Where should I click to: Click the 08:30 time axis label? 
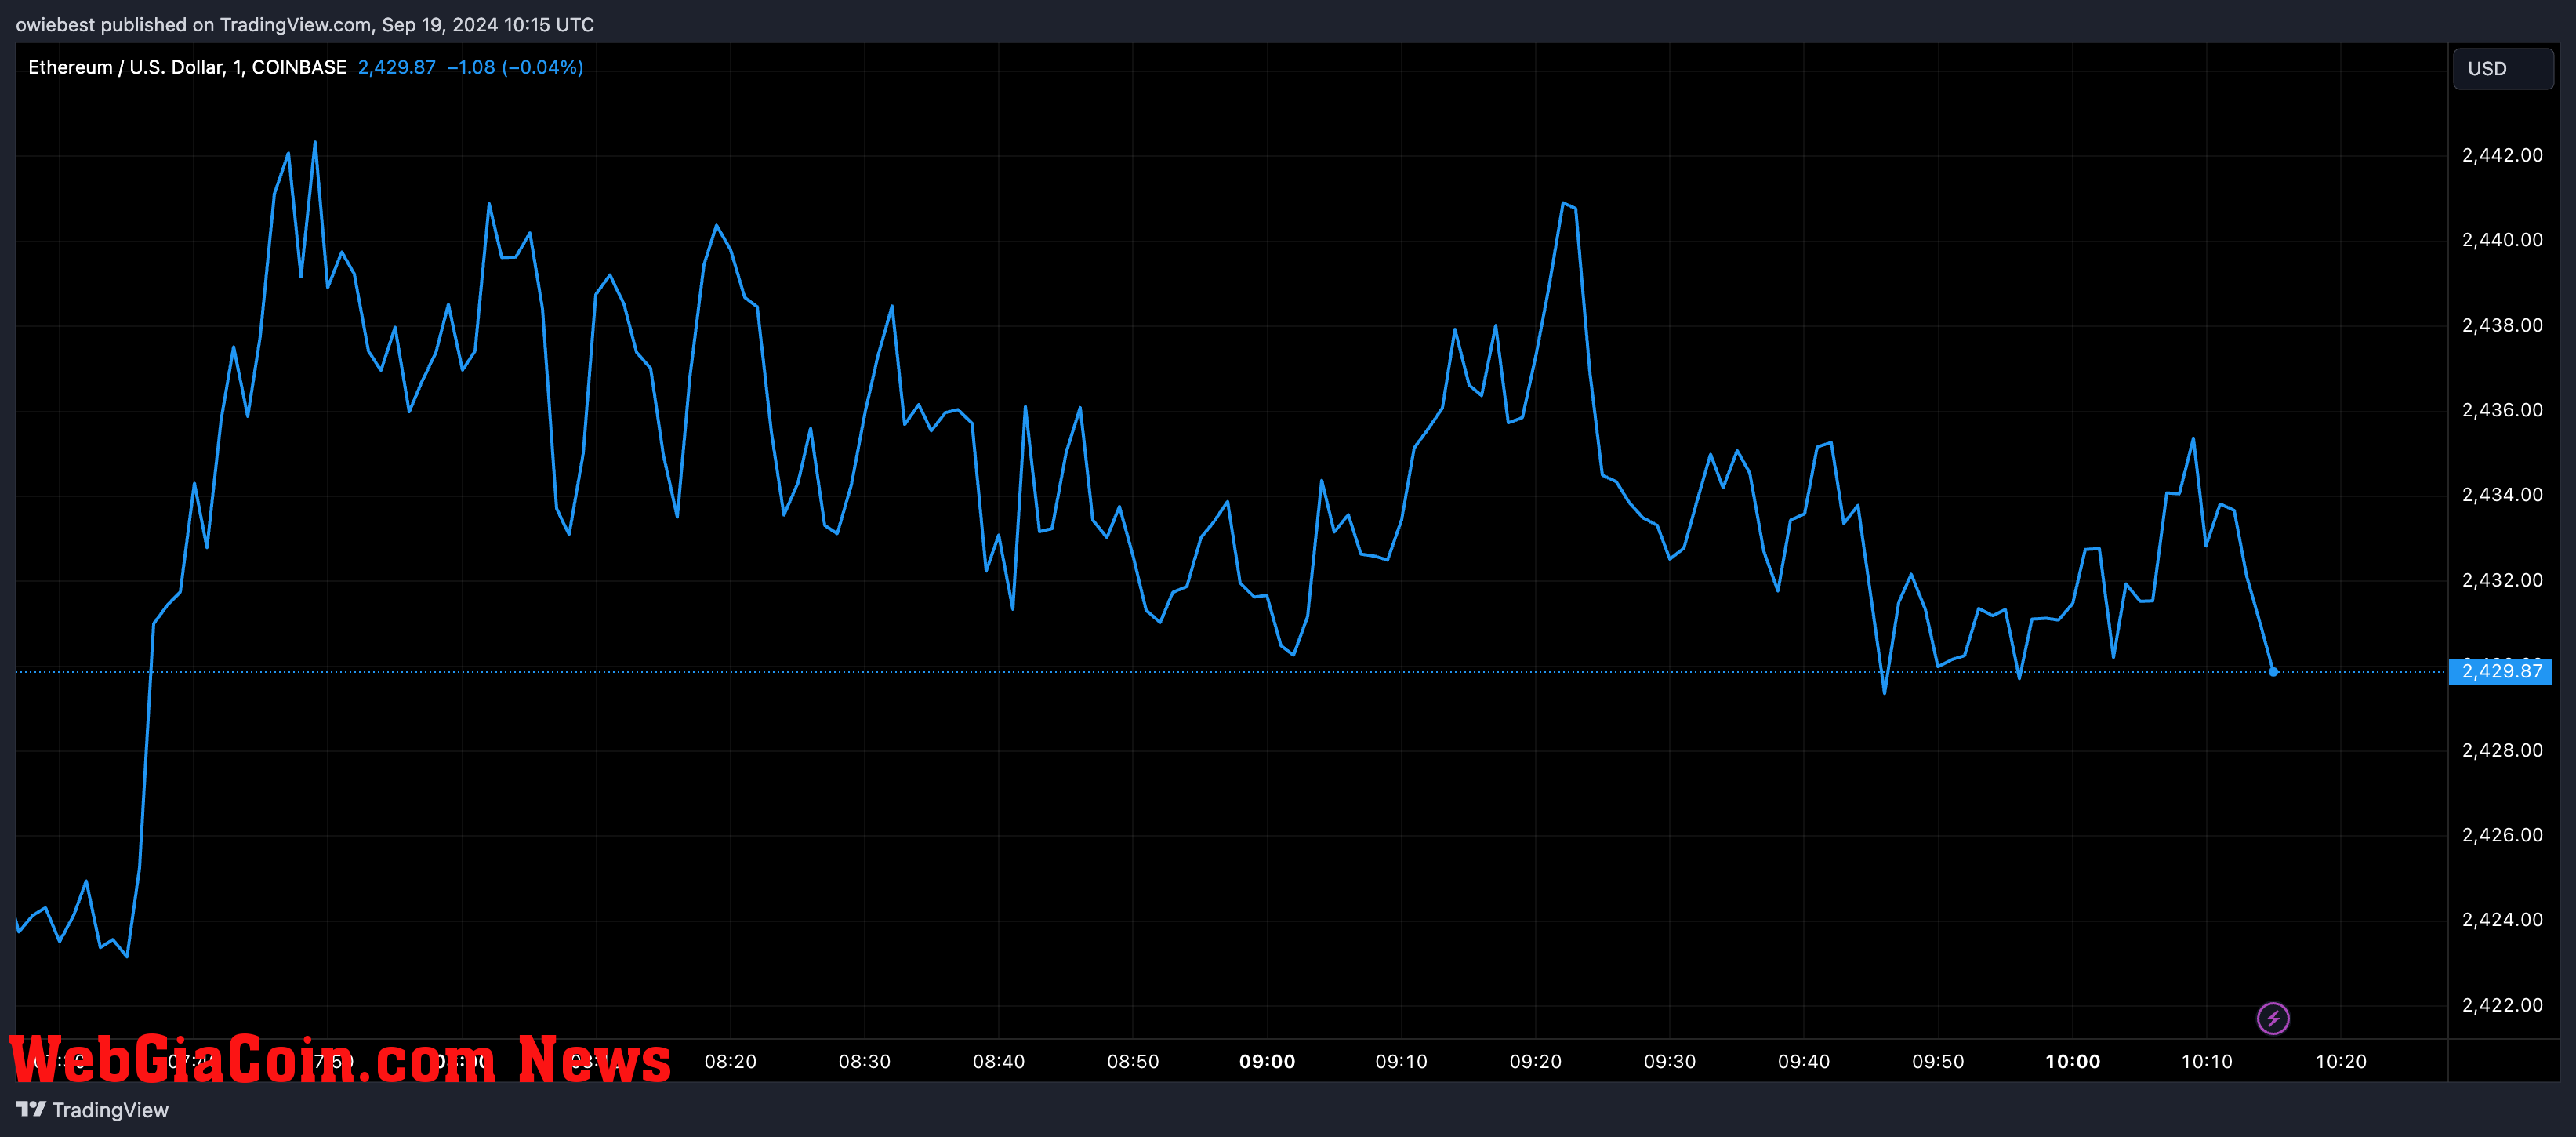[x=864, y=1062]
